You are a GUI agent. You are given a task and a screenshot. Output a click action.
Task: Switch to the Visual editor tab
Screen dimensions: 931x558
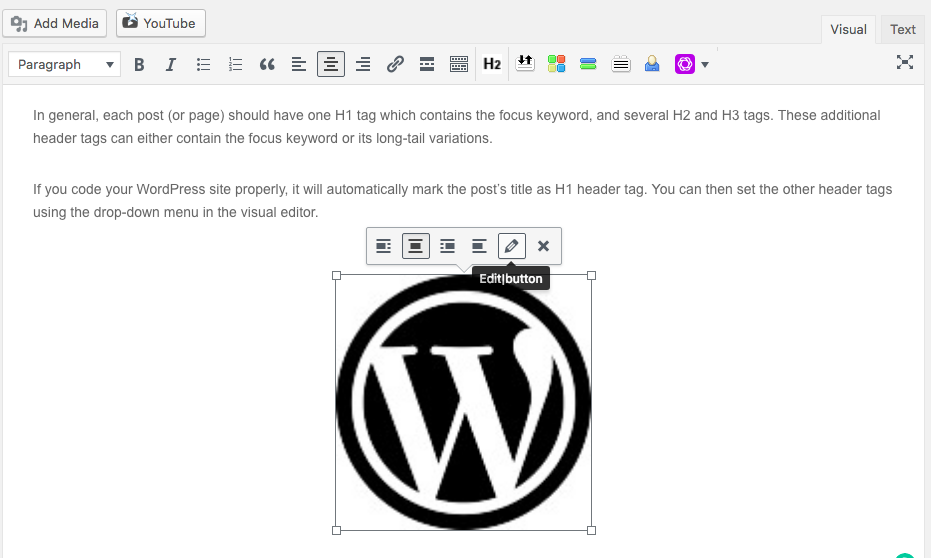tap(848, 30)
